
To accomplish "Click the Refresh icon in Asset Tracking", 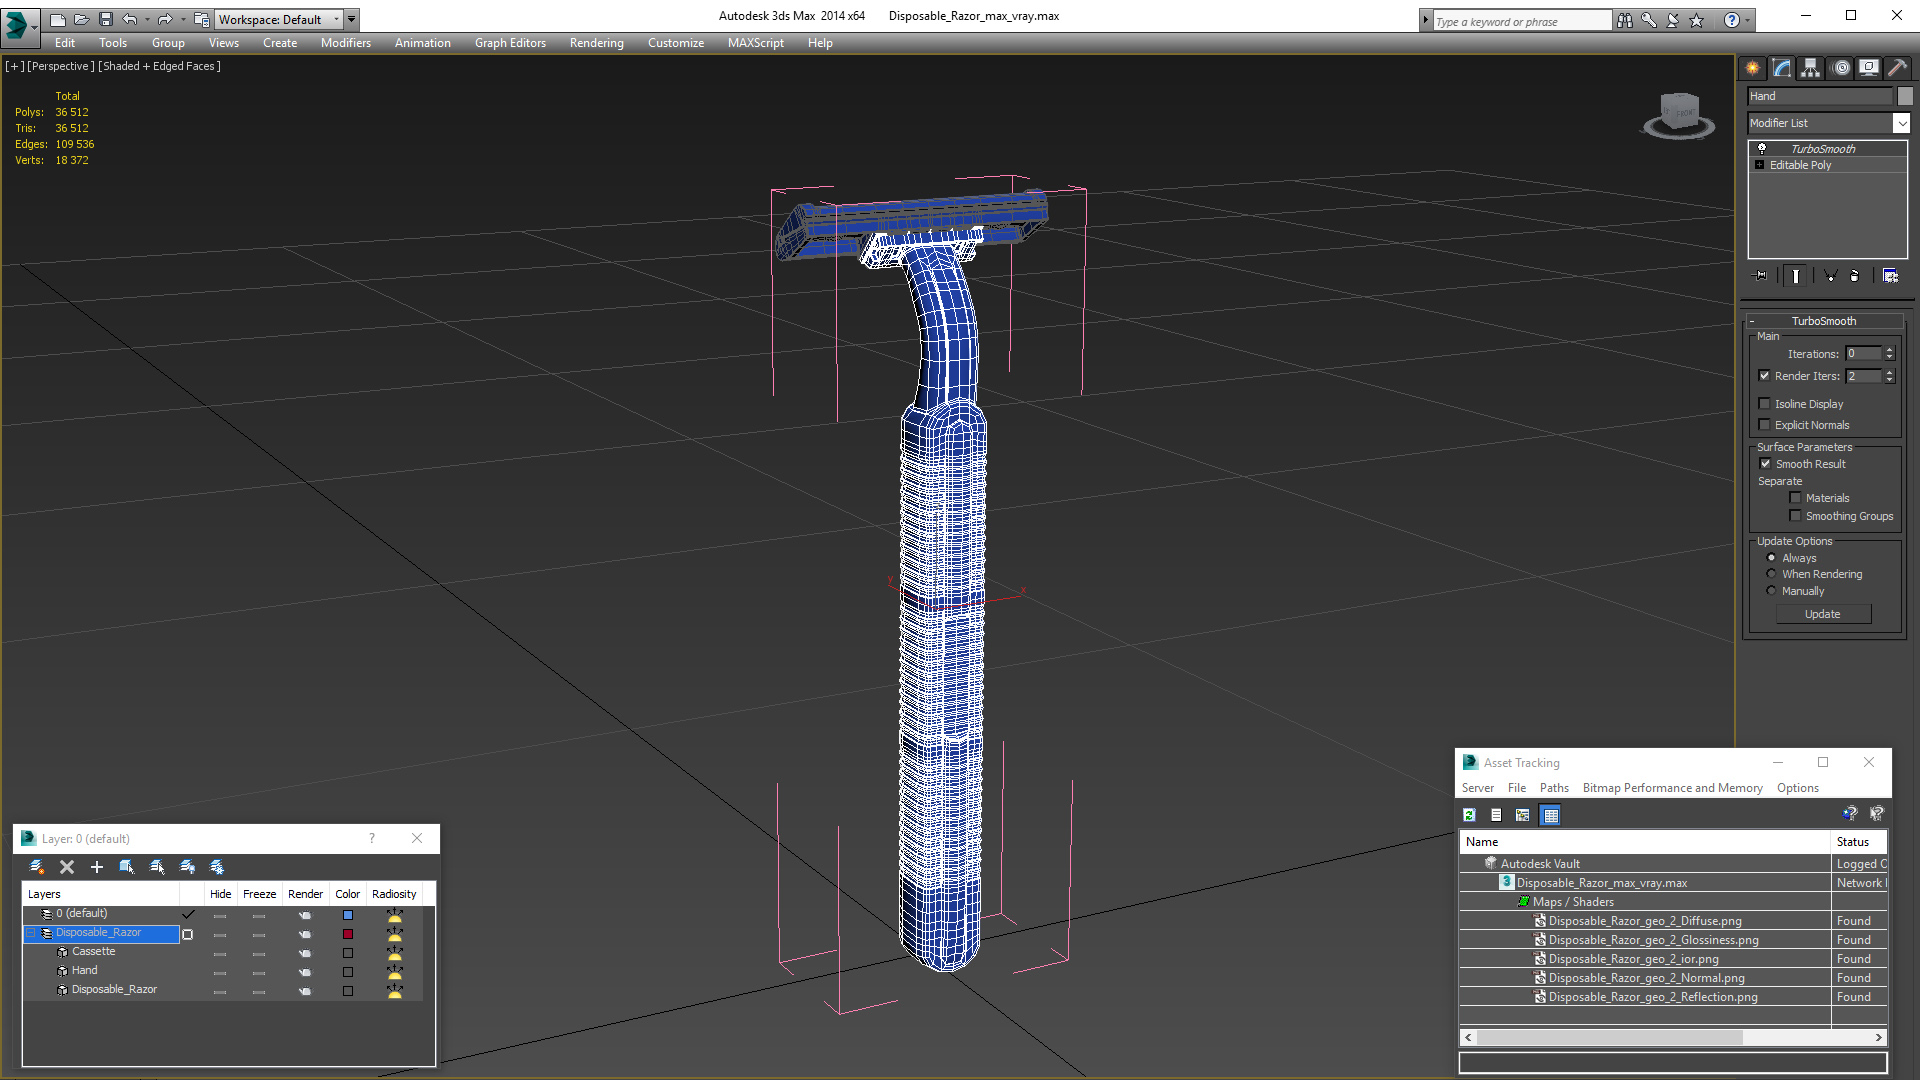I will coord(1469,815).
